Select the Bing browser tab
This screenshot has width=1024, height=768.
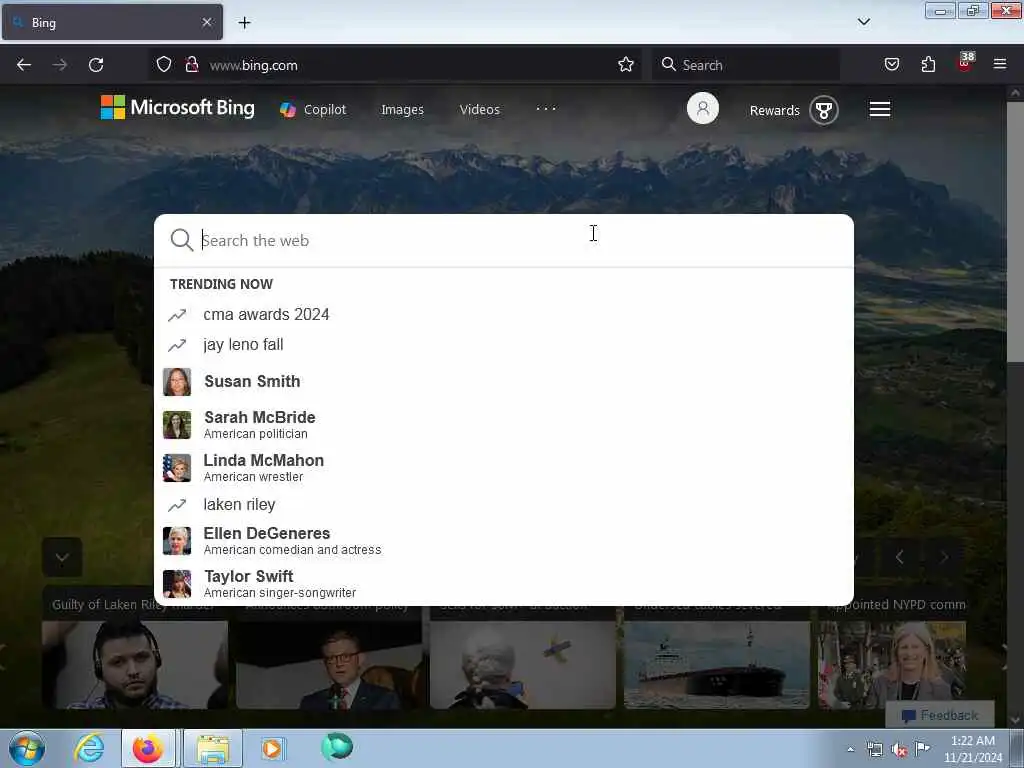(x=112, y=23)
